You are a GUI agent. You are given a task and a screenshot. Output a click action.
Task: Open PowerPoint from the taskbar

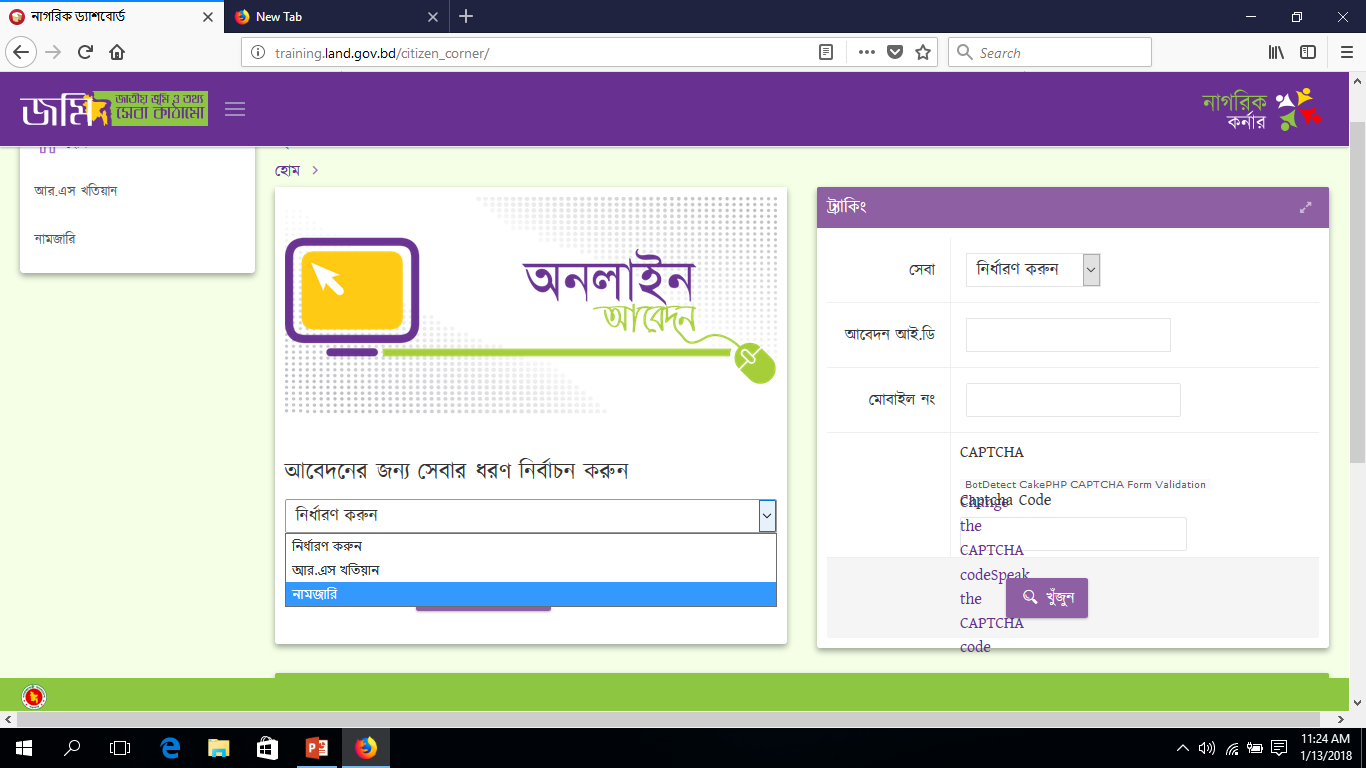317,747
